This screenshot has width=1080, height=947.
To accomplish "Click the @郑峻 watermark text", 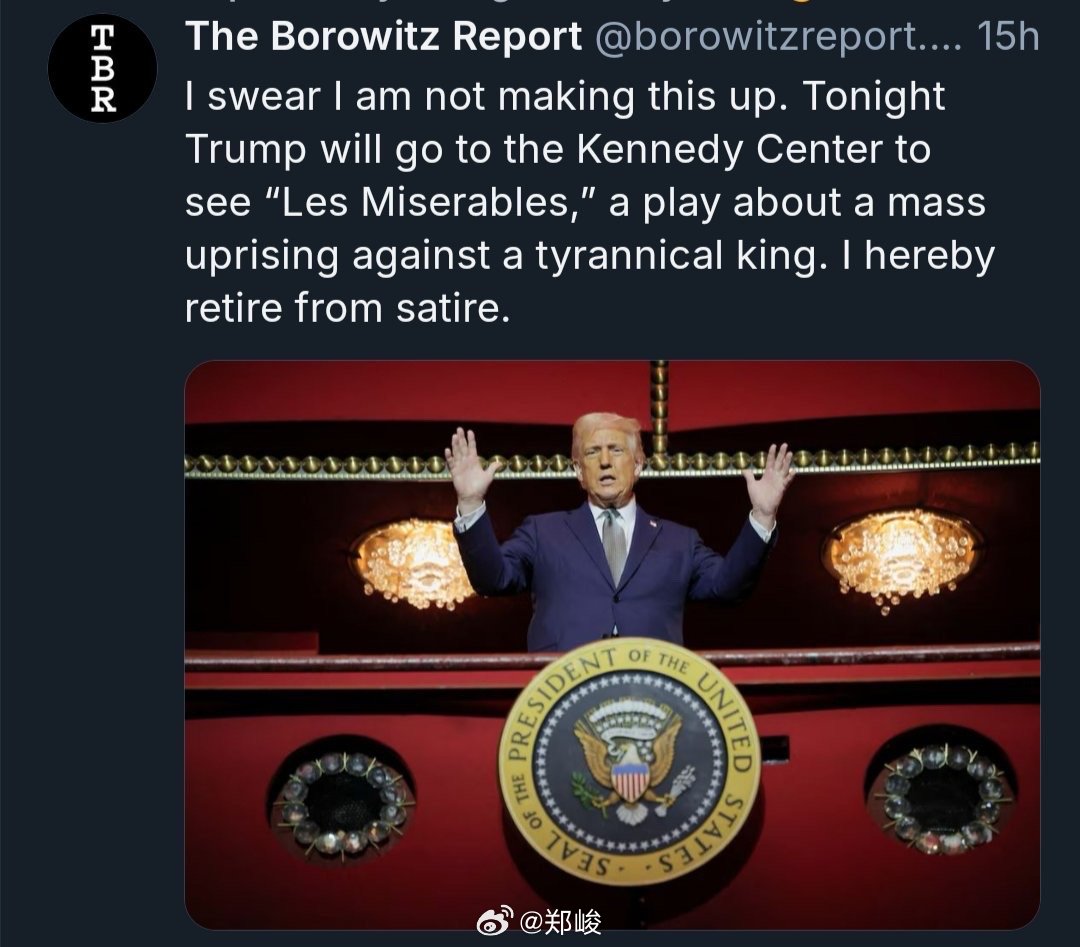I will pos(559,922).
